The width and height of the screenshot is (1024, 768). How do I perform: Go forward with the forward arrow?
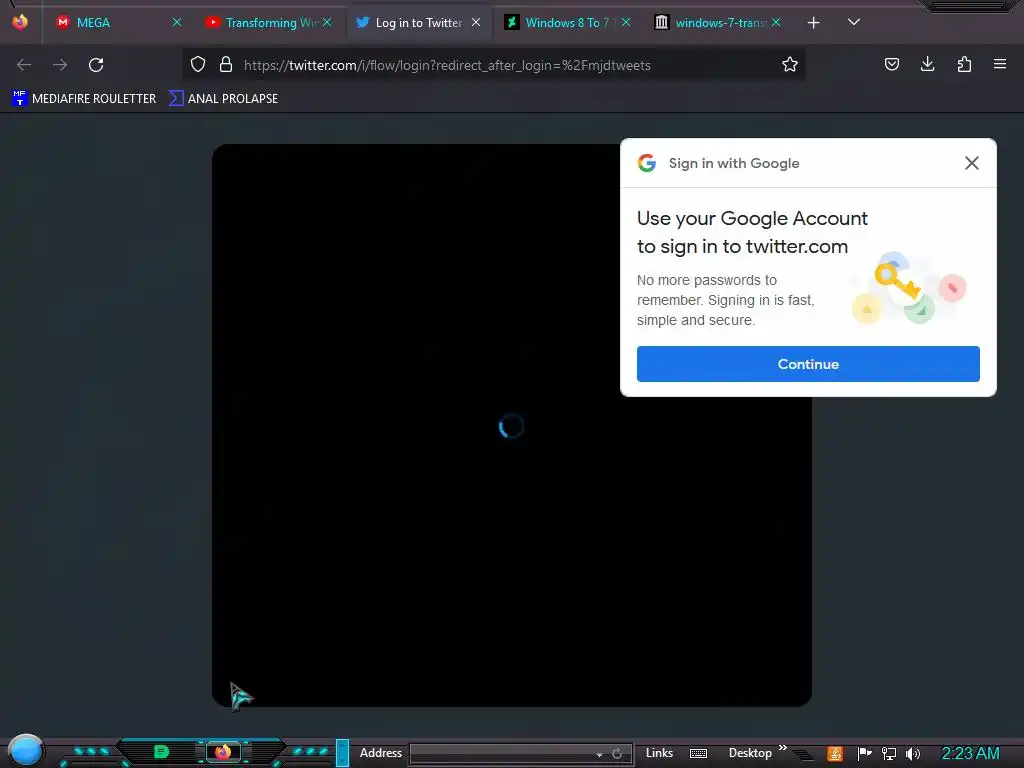pyautogui.click(x=60, y=65)
